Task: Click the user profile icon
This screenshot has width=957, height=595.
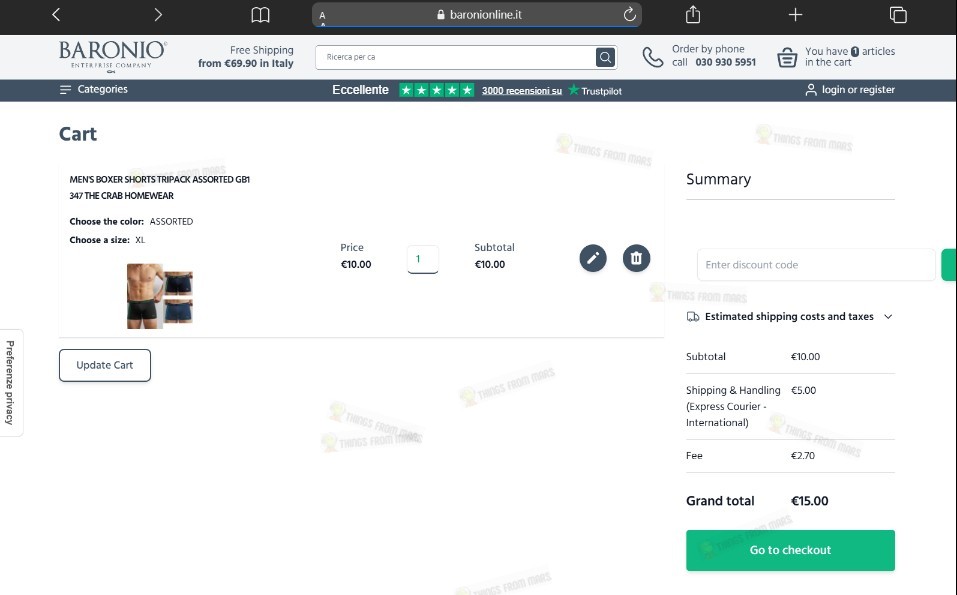Action: coord(811,90)
